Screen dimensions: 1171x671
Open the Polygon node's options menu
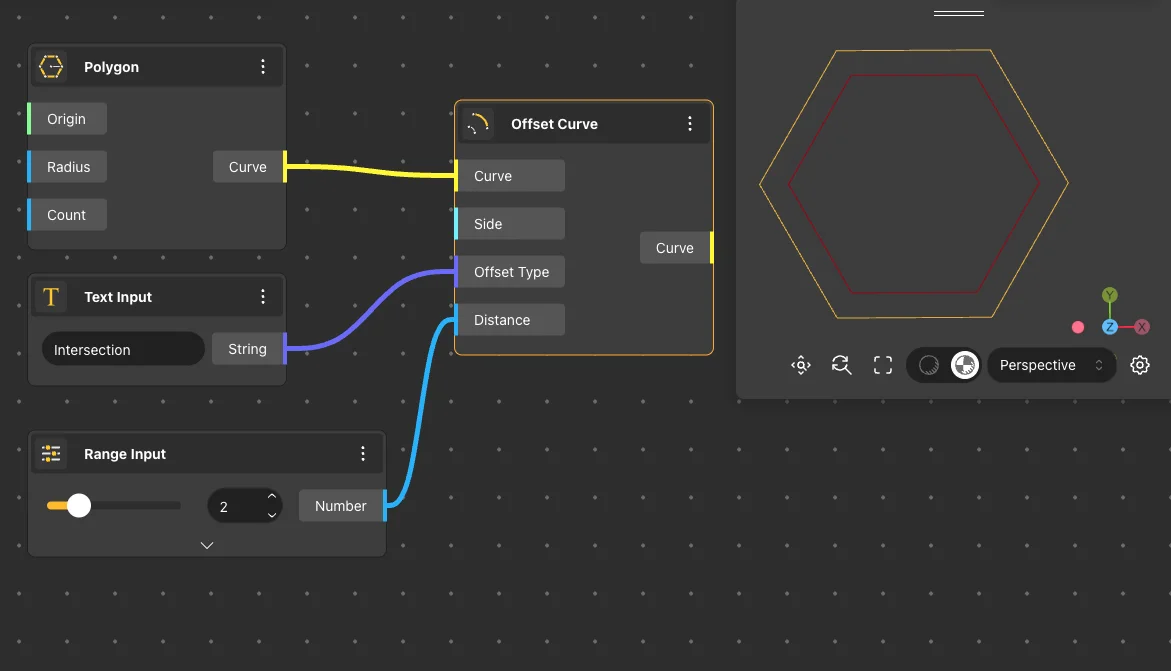[263, 66]
